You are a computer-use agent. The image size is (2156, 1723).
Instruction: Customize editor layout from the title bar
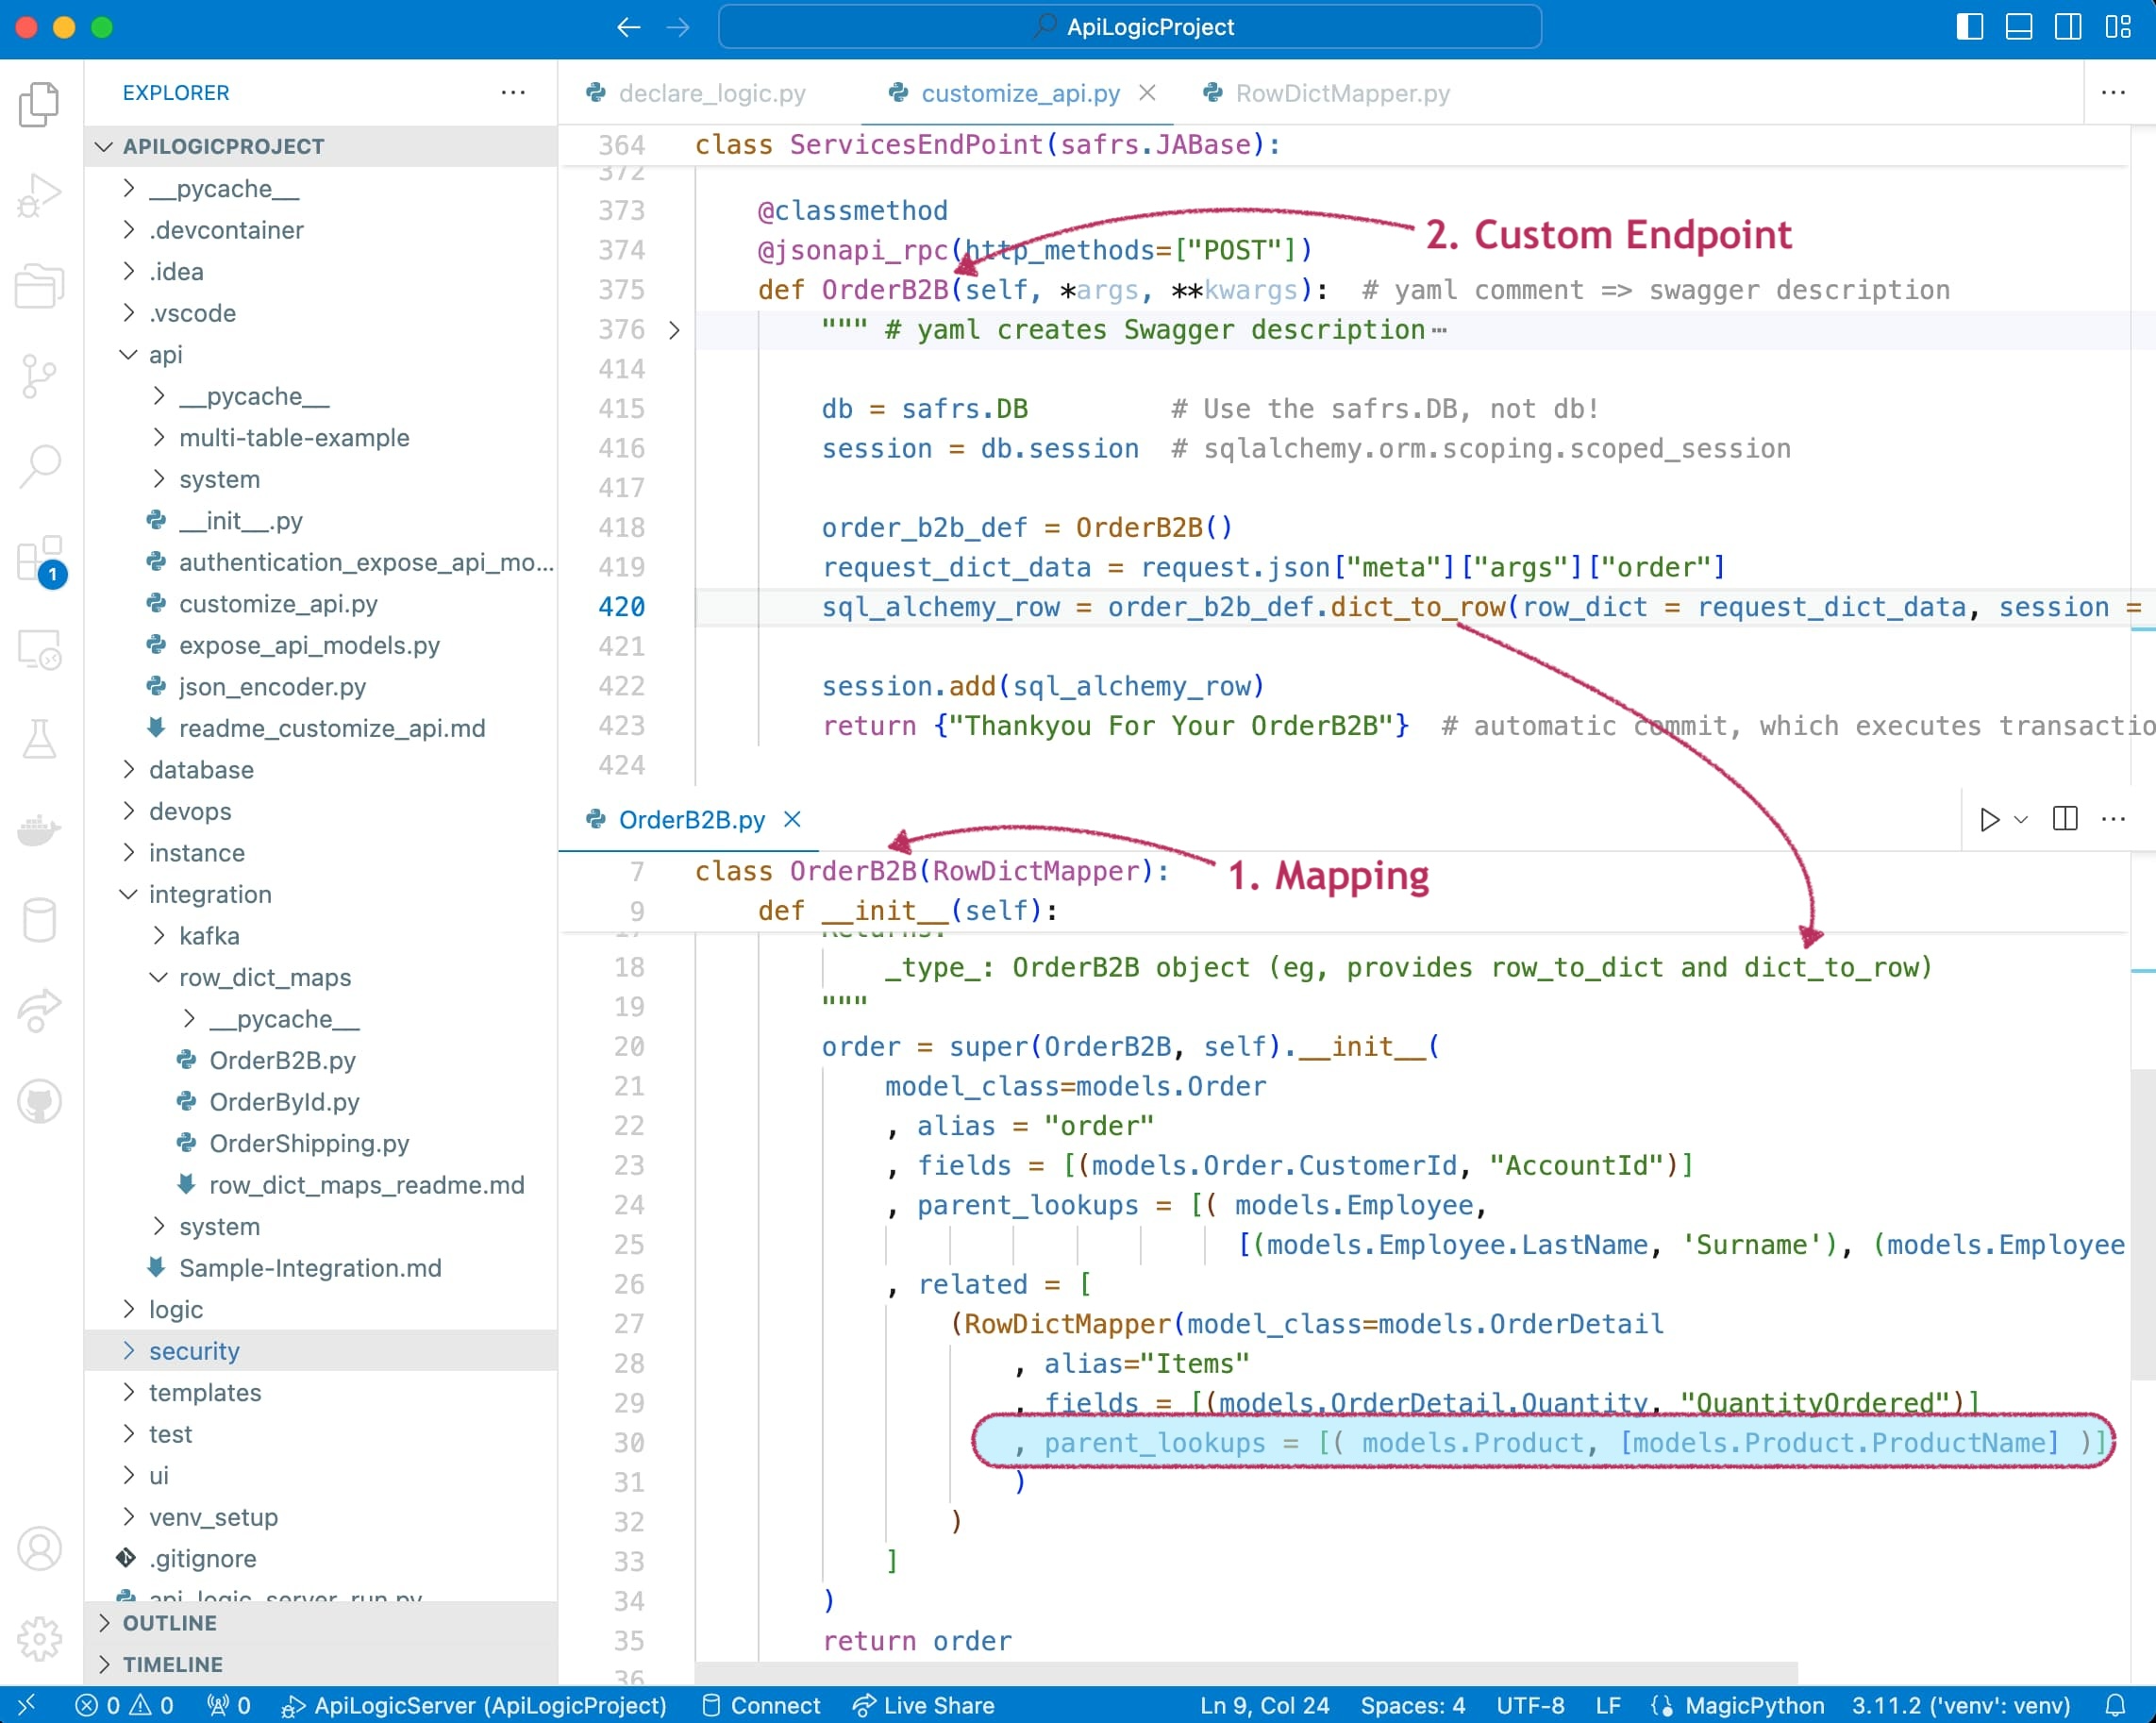[2118, 27]
